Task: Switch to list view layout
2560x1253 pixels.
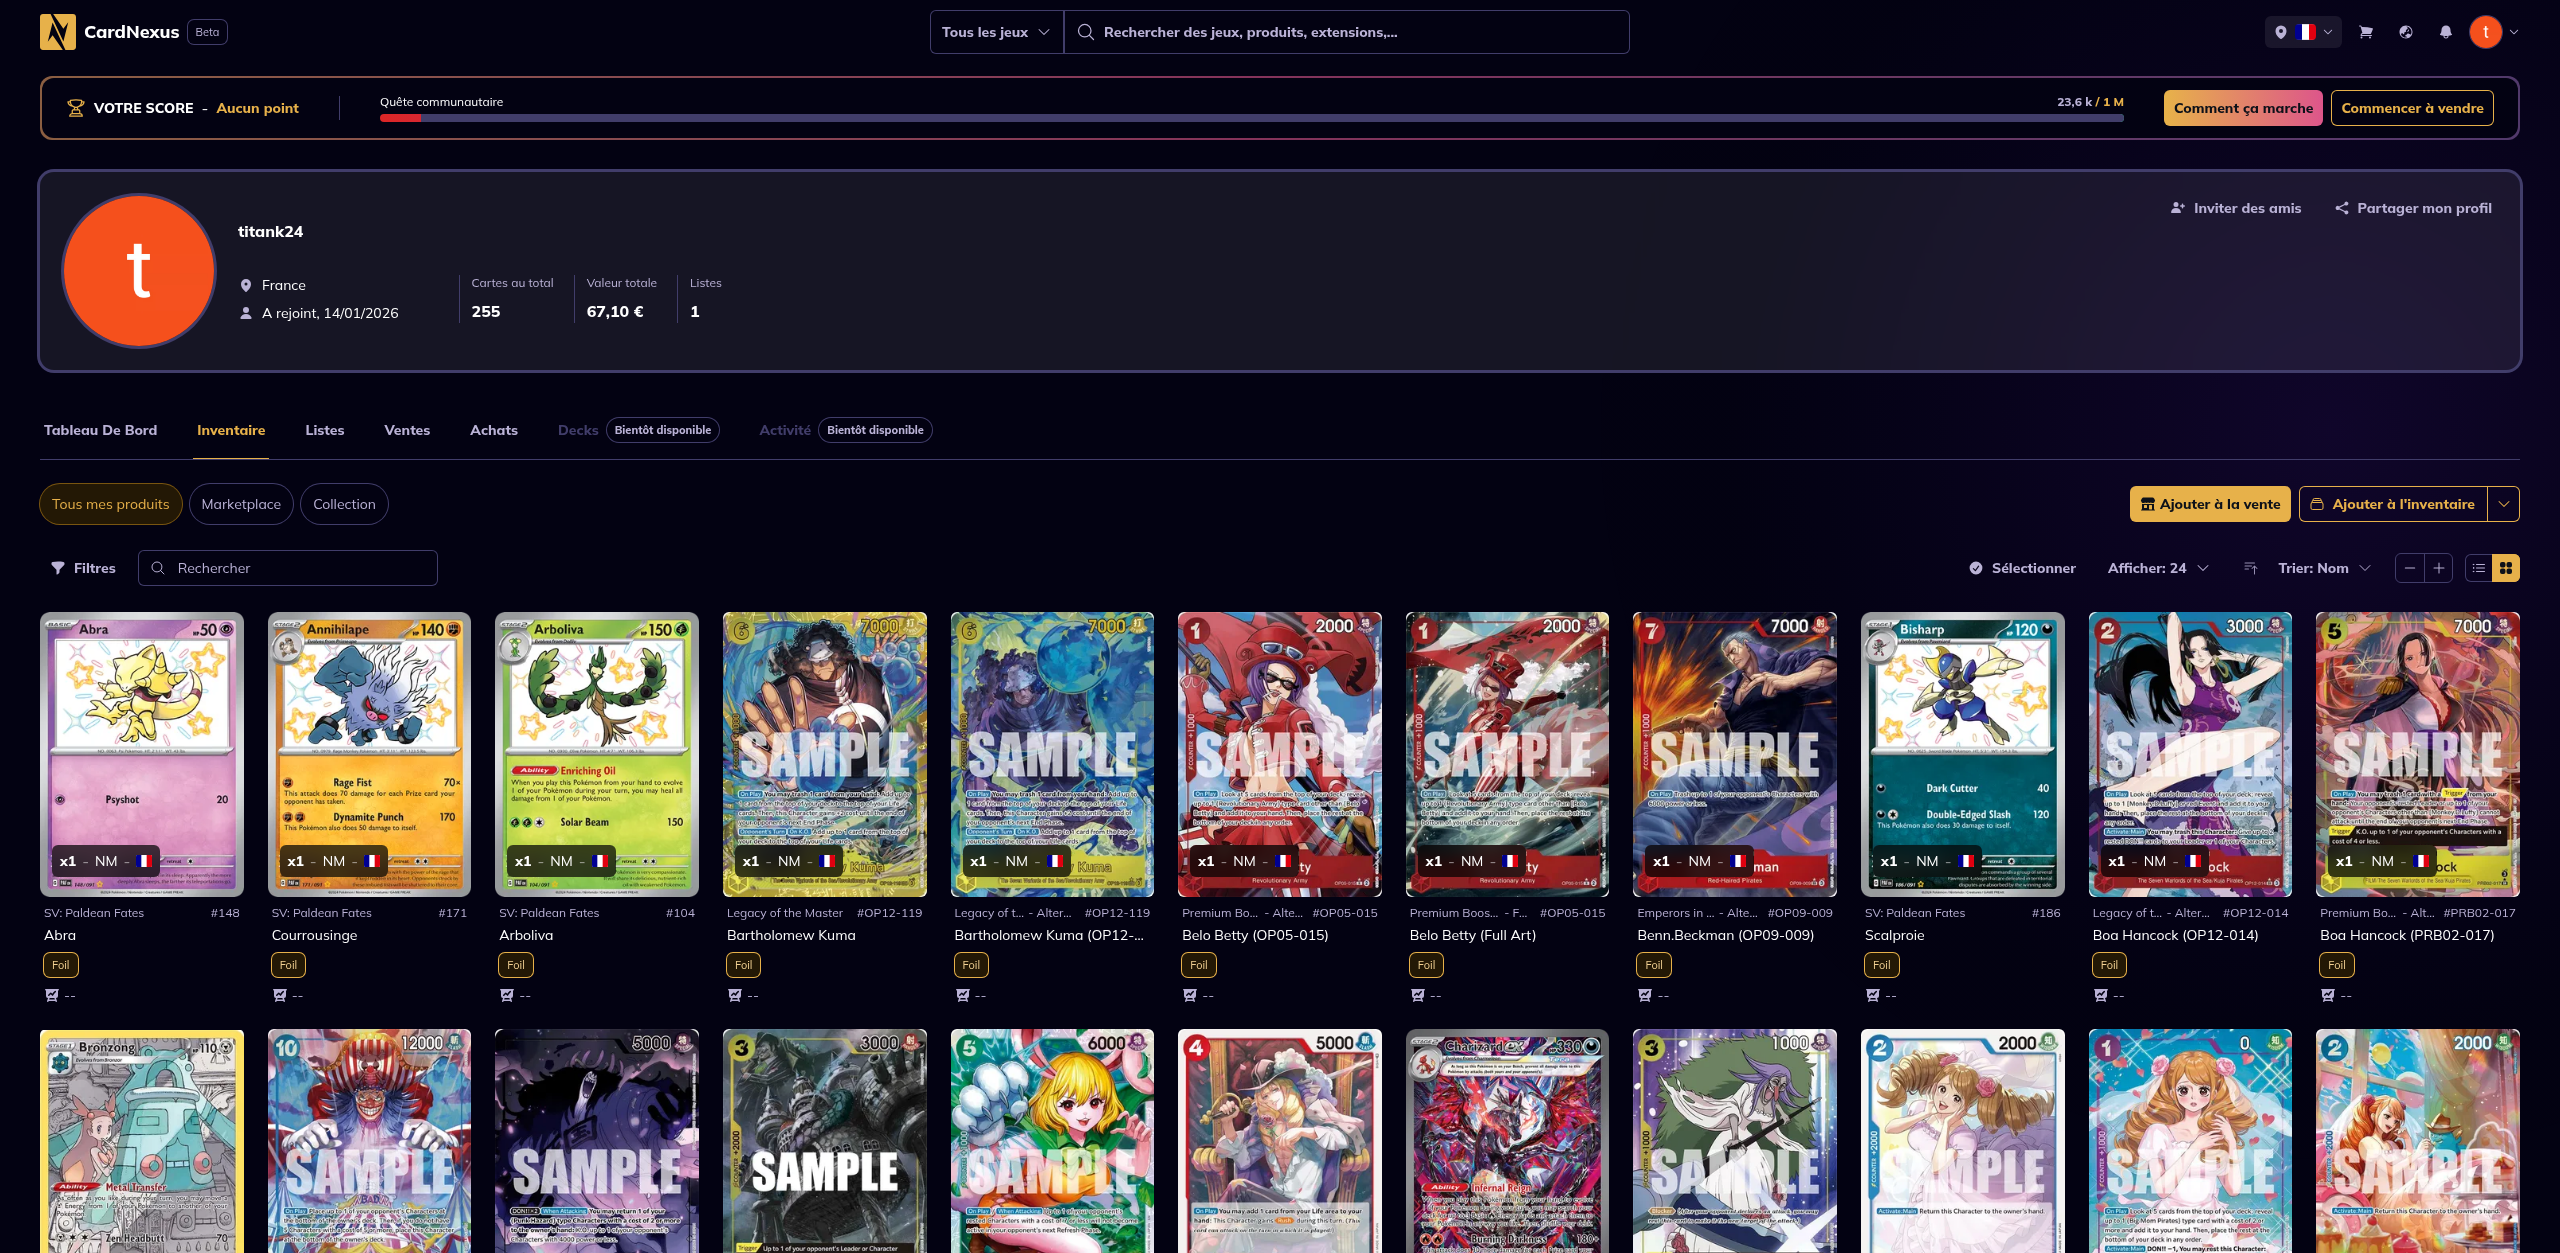Action: click(x=2478, y=568)
